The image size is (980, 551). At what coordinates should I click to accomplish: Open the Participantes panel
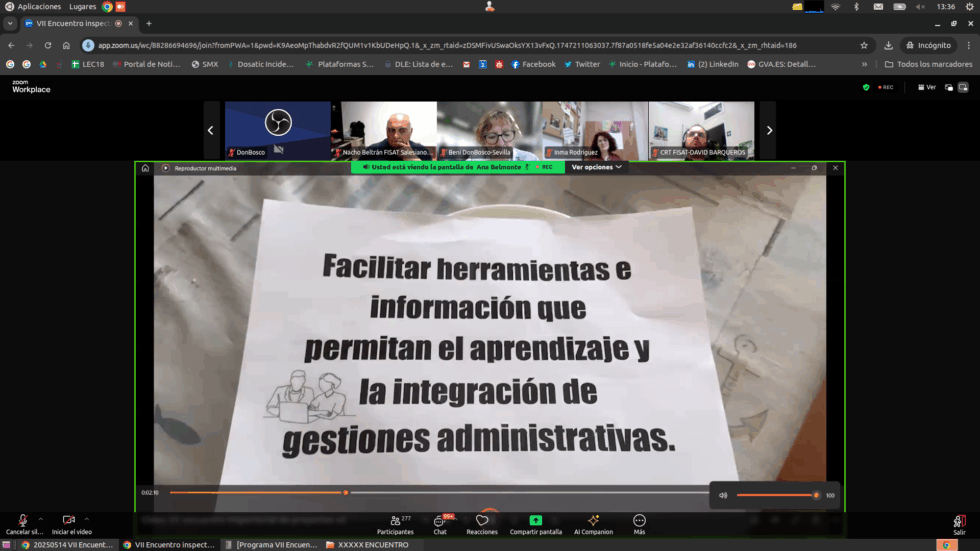[395, 522]
